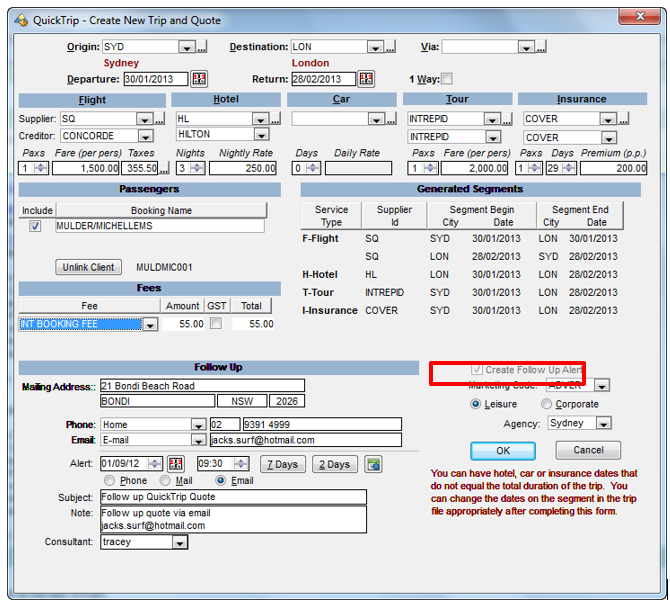This screenshot has height=602, width=670.
Task: Click the Destination lookup ellipsis button
Action: point(390,47)
